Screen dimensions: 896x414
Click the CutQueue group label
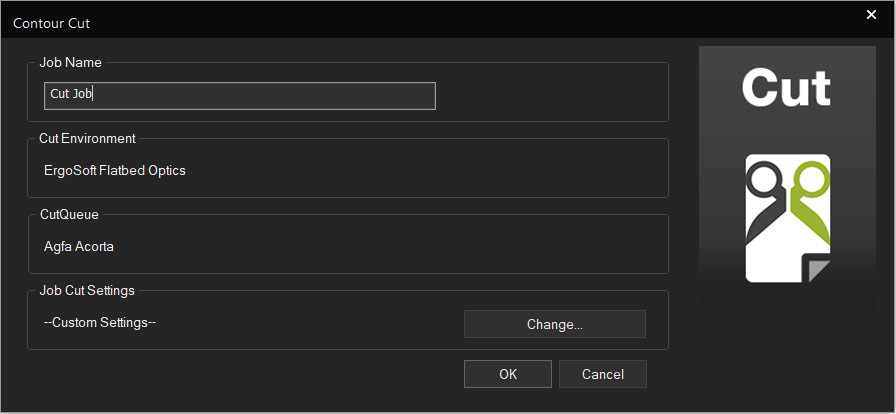pyautogui.click(x=69, y=214)
